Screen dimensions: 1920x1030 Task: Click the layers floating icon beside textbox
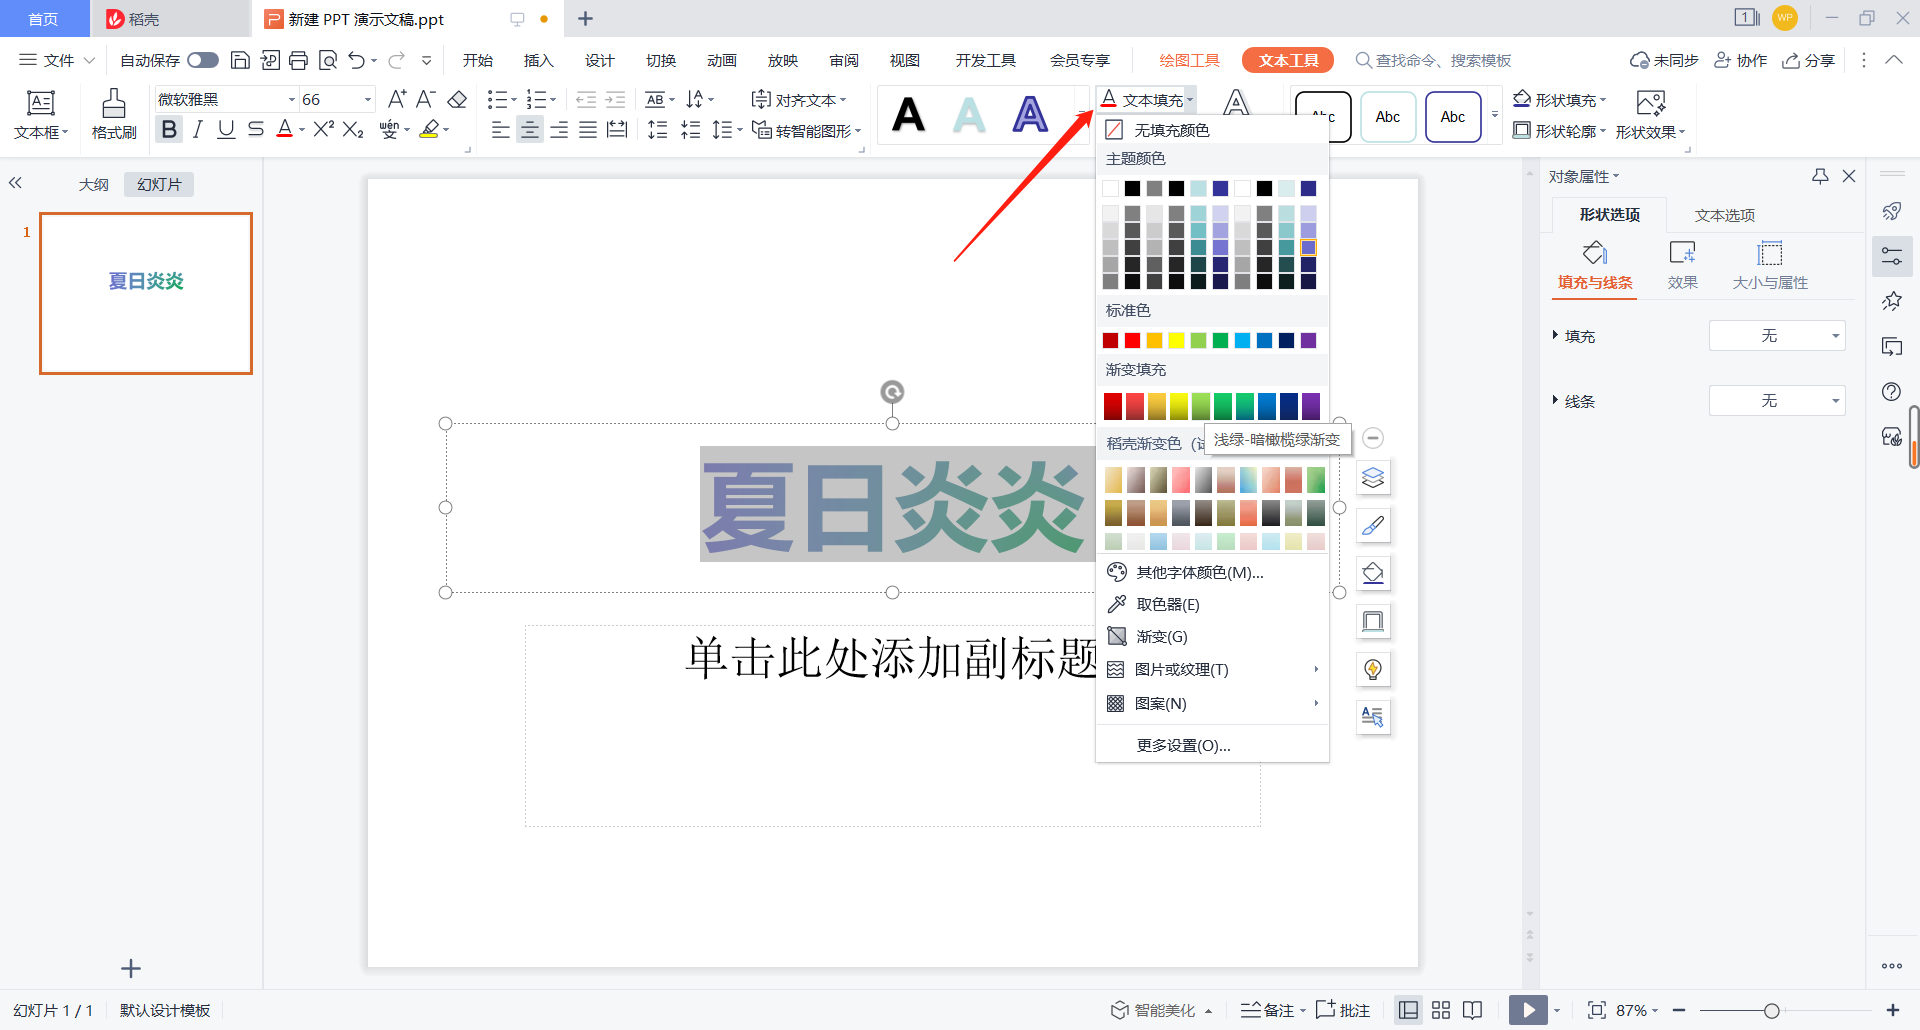click(1373, 478)
